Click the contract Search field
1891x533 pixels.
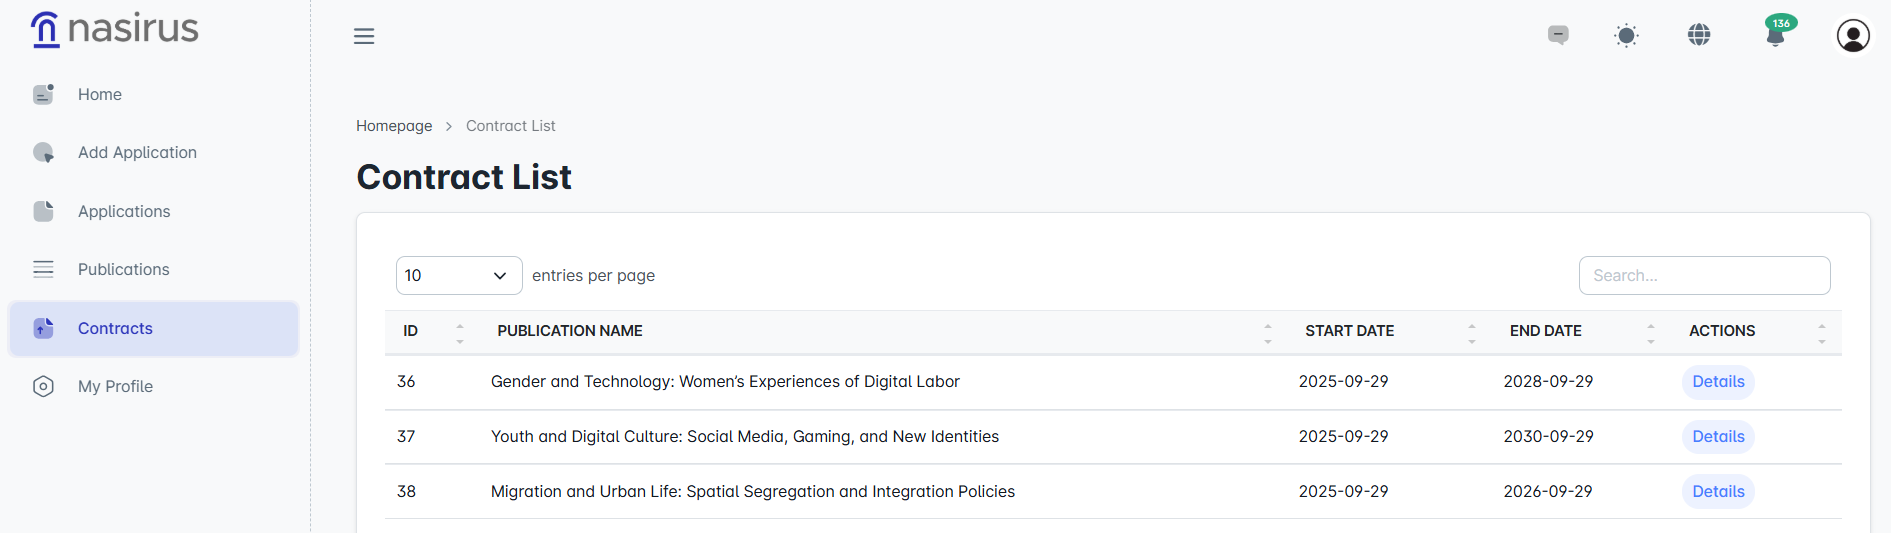pos(1704,276)
